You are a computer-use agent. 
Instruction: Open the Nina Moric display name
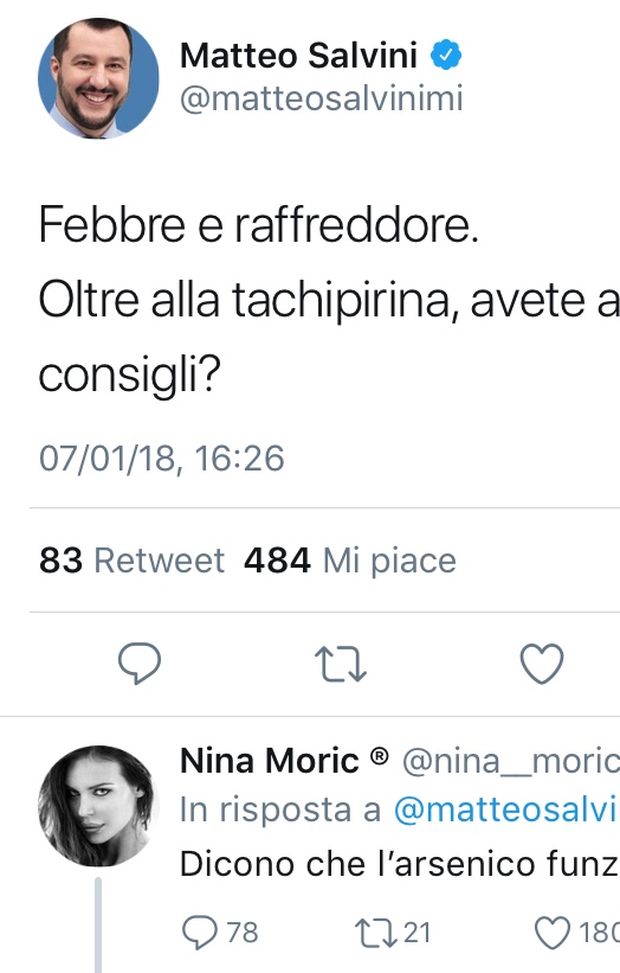coord(268,762)
